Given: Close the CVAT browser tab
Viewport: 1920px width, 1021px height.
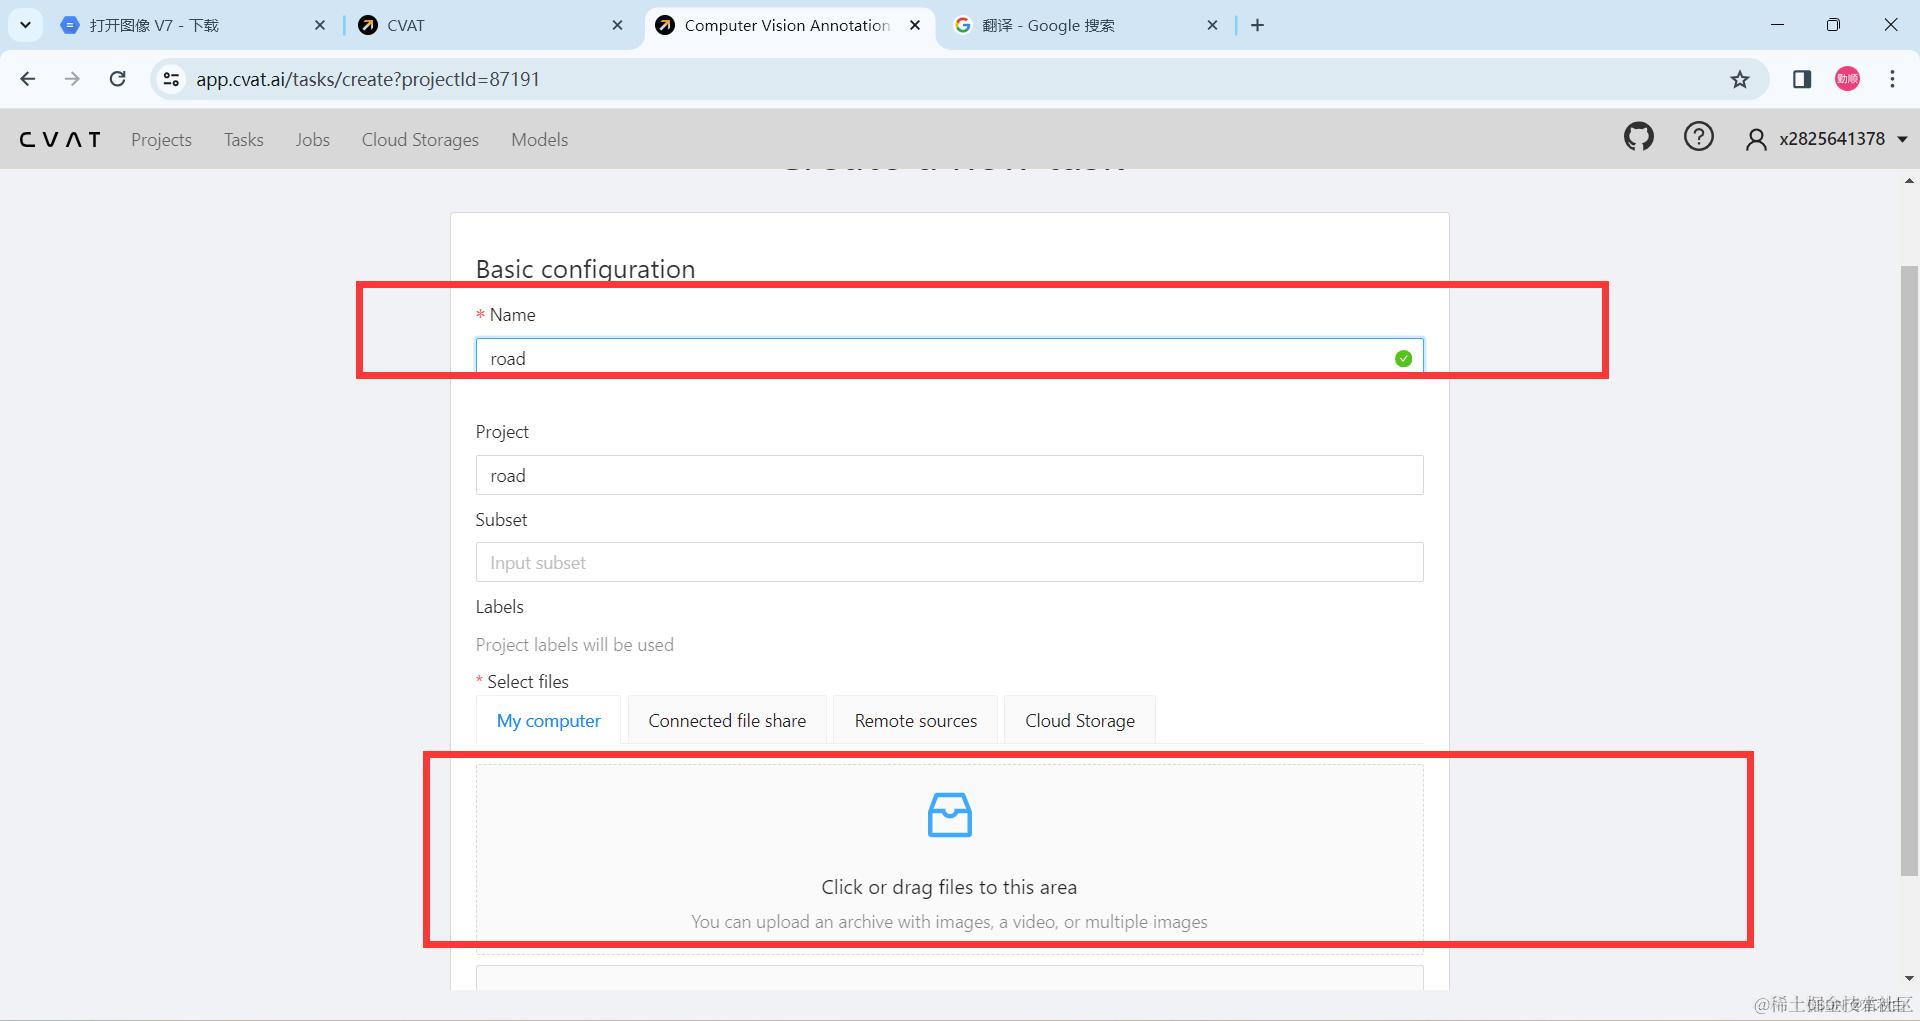Looking at the screenshot, I should tap(618, 25).
